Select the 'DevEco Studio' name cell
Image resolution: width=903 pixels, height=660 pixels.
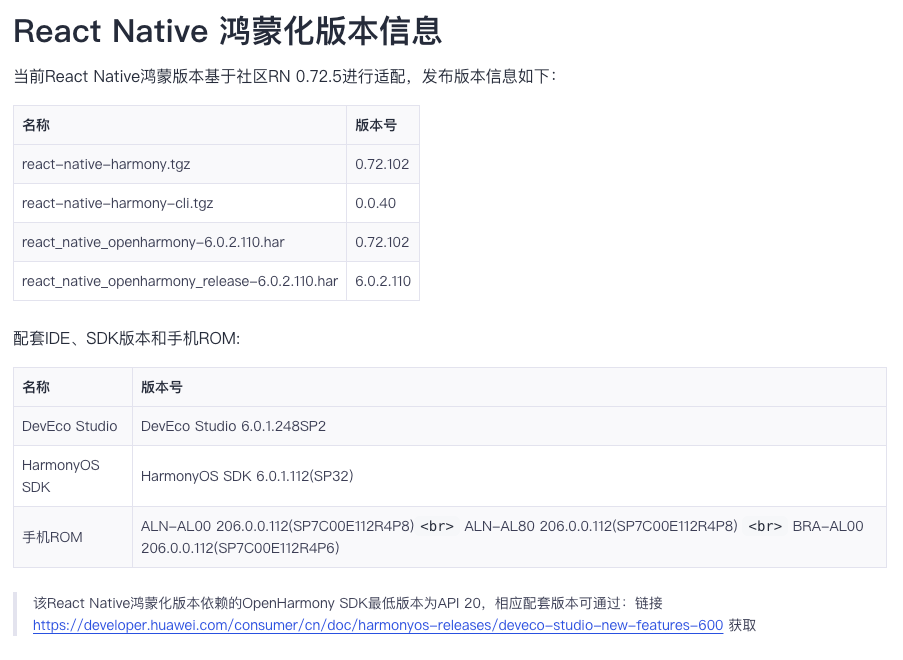coord(73,426)
